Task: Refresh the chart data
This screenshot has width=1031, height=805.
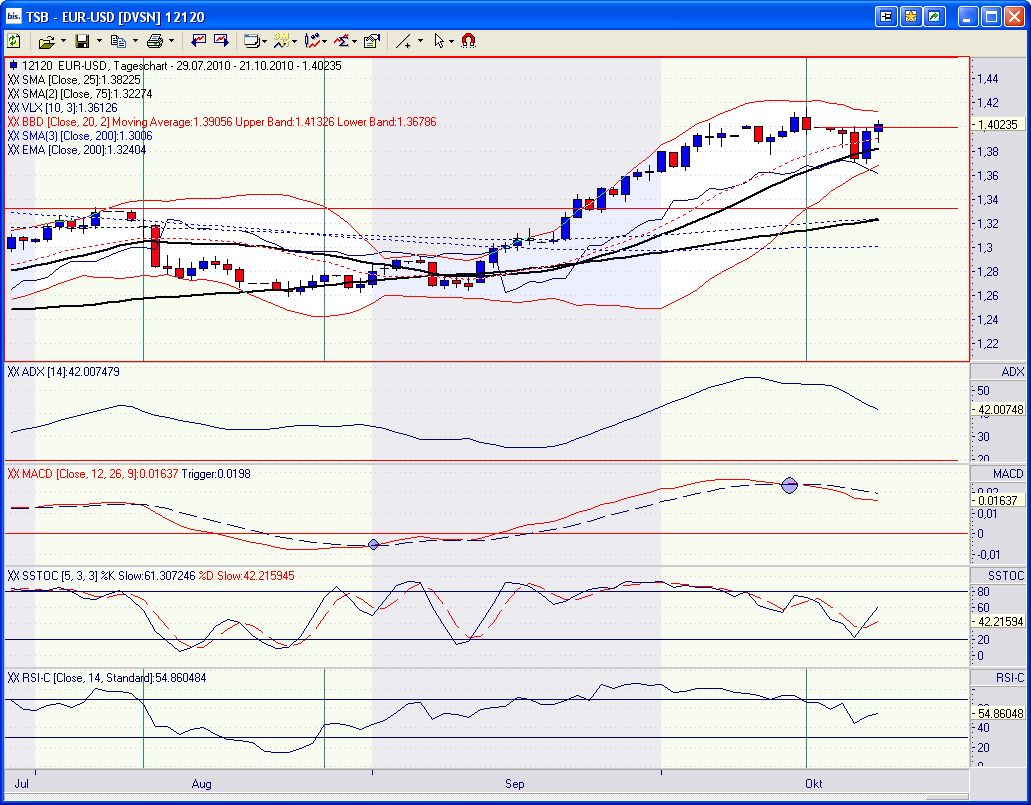Action: pyautogui.click(x=13, y=41)
